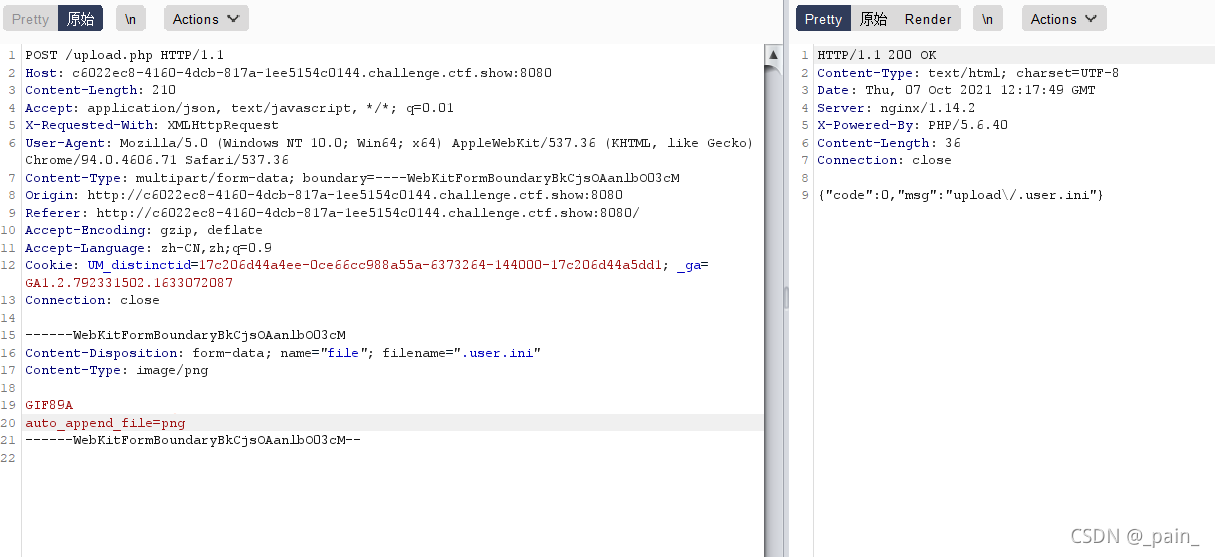This screenshot has width=1215, height=557.
Task: Click the 'Connection: close' request header
Action: click(92, 300)
